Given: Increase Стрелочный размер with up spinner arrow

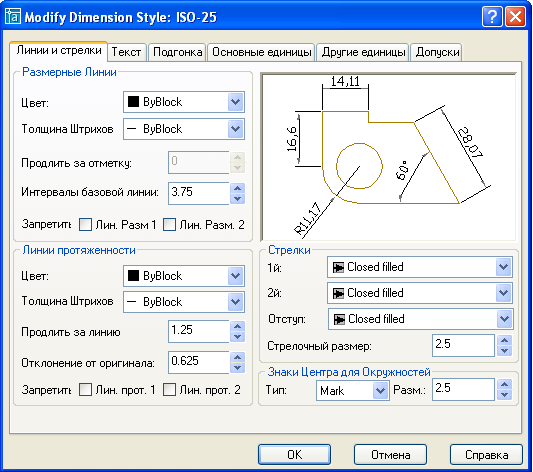Looking at the screenshot, I should [x=504, y=340].
